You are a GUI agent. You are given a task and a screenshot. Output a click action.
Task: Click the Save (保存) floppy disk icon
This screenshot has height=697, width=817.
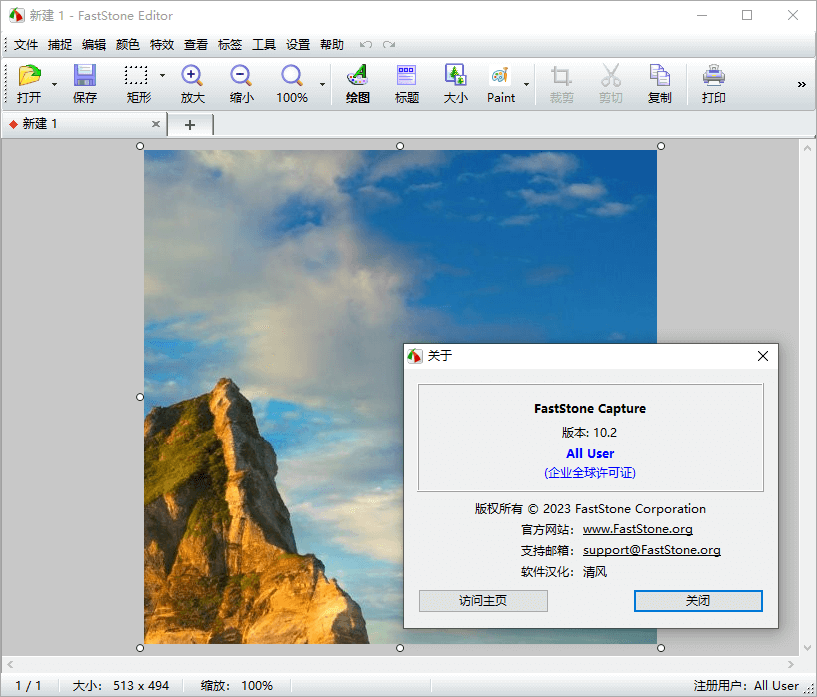85,77
